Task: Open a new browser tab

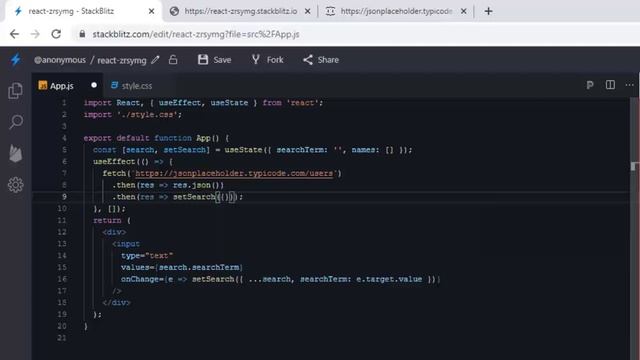Action: tap(489, 11)
